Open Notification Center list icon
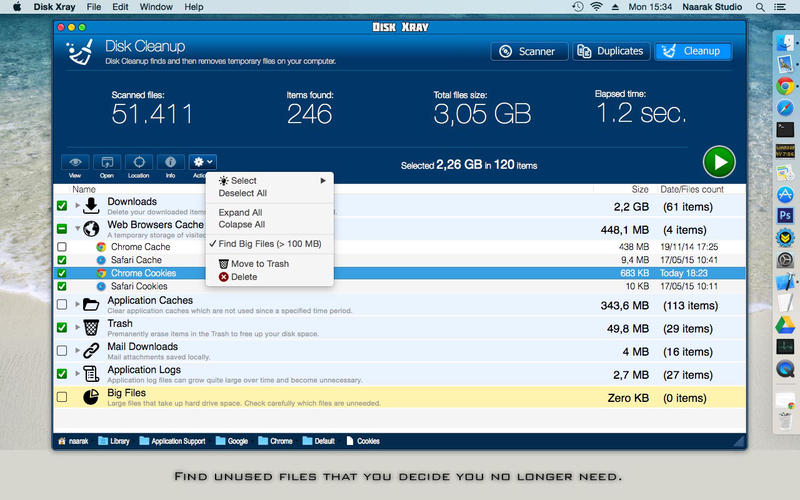 click(780, 7)
